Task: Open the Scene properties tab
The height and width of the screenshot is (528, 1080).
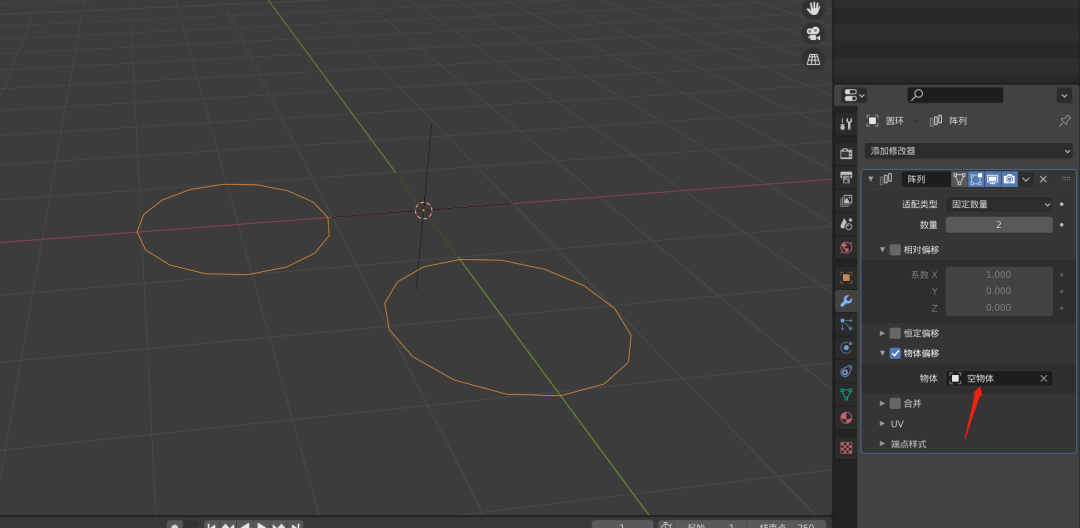Action: (x=847, y=224)
